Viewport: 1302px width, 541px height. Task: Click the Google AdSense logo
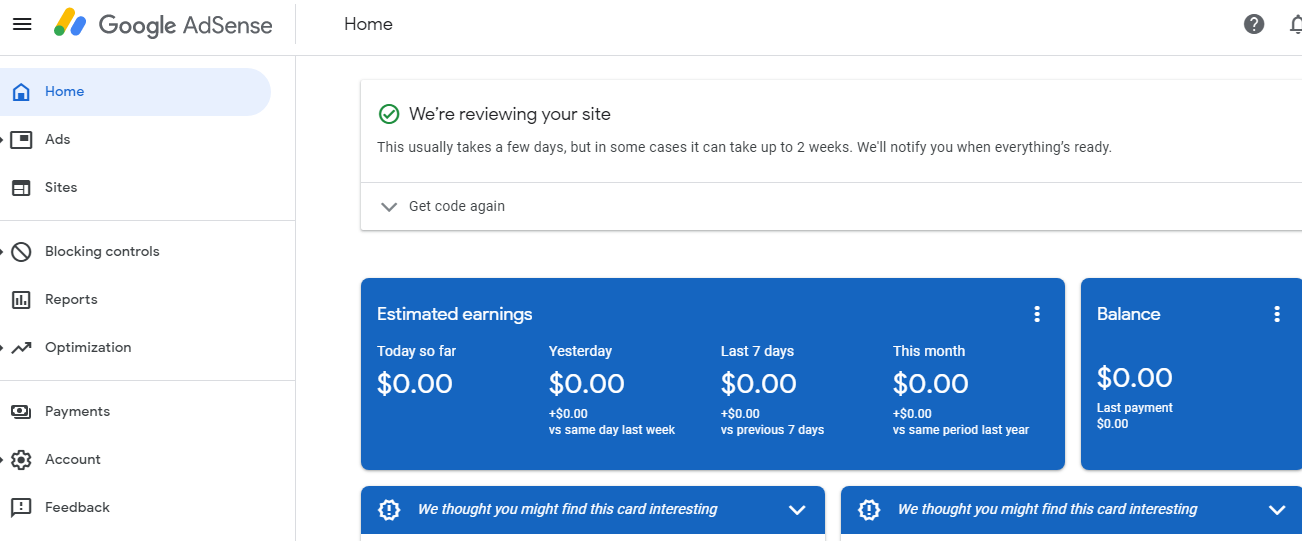[164, 24]
